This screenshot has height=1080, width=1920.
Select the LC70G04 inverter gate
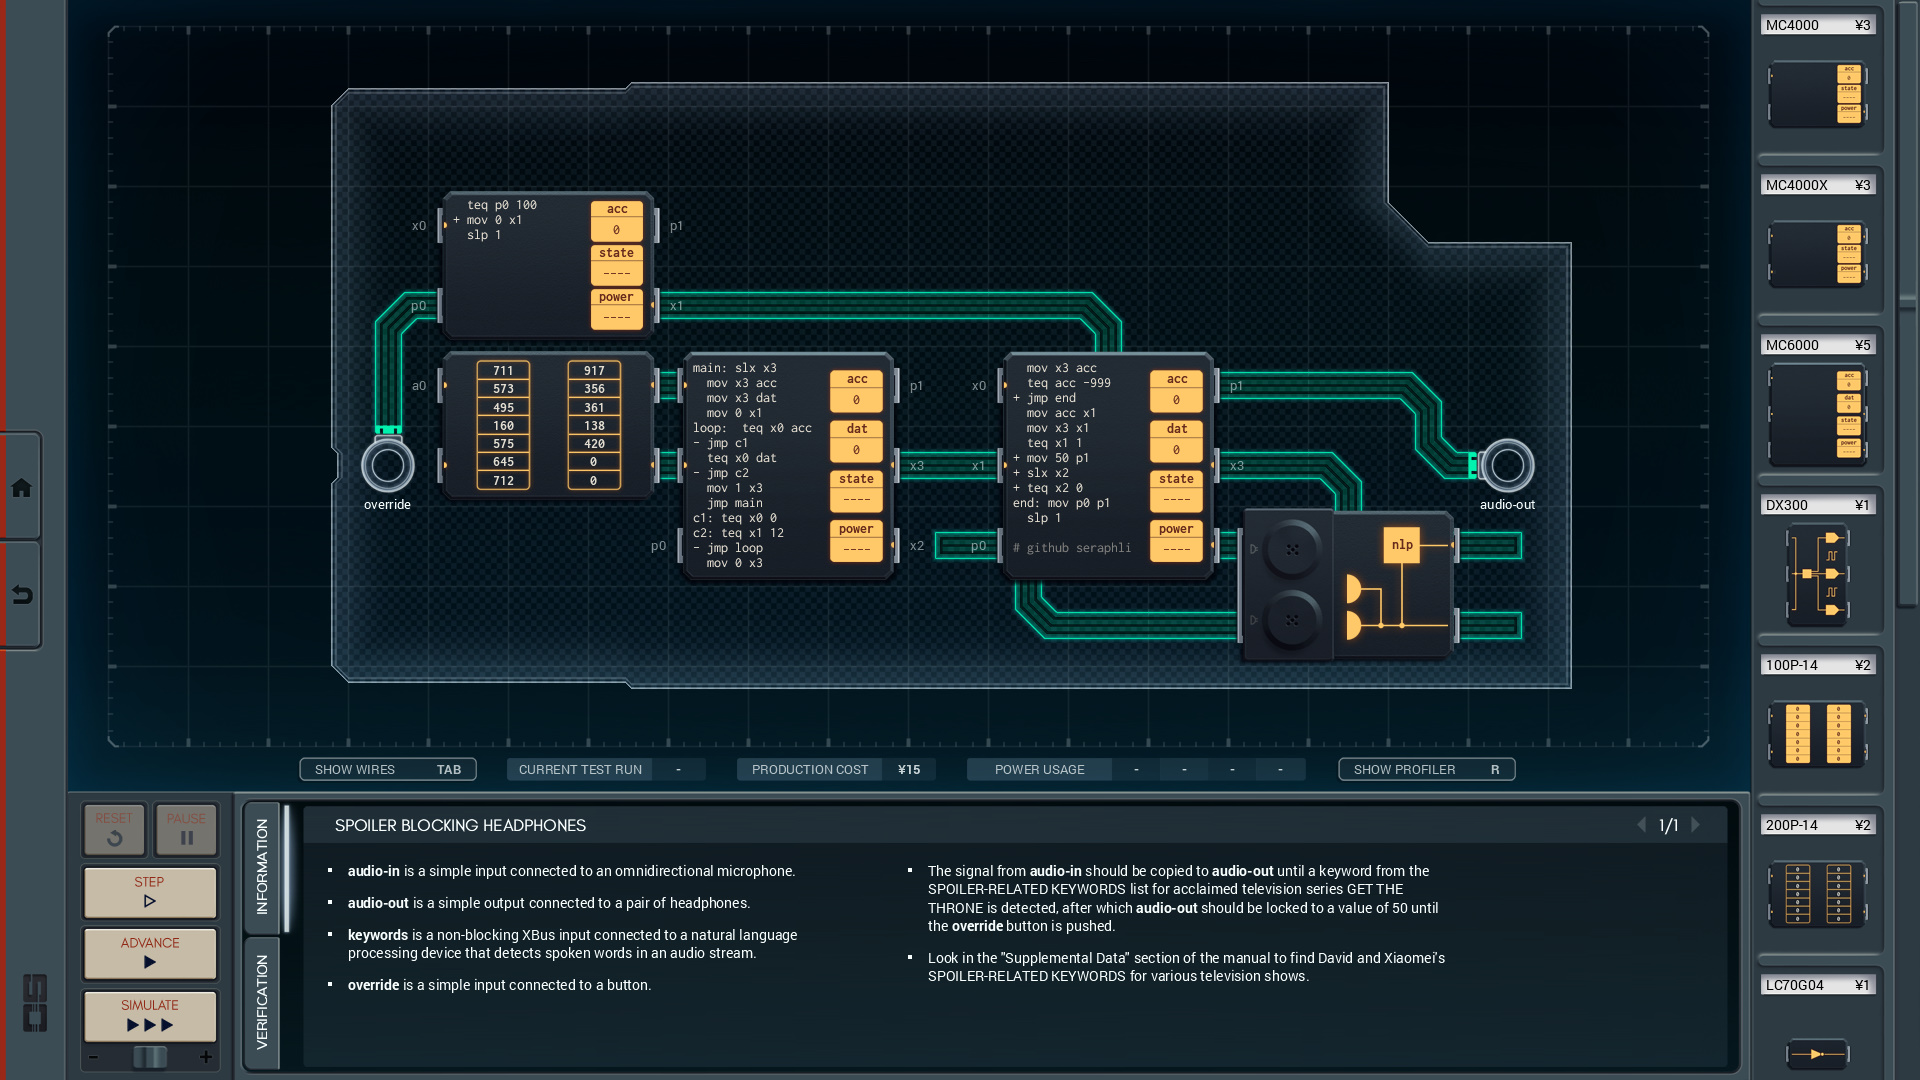pos(1817,1053)
